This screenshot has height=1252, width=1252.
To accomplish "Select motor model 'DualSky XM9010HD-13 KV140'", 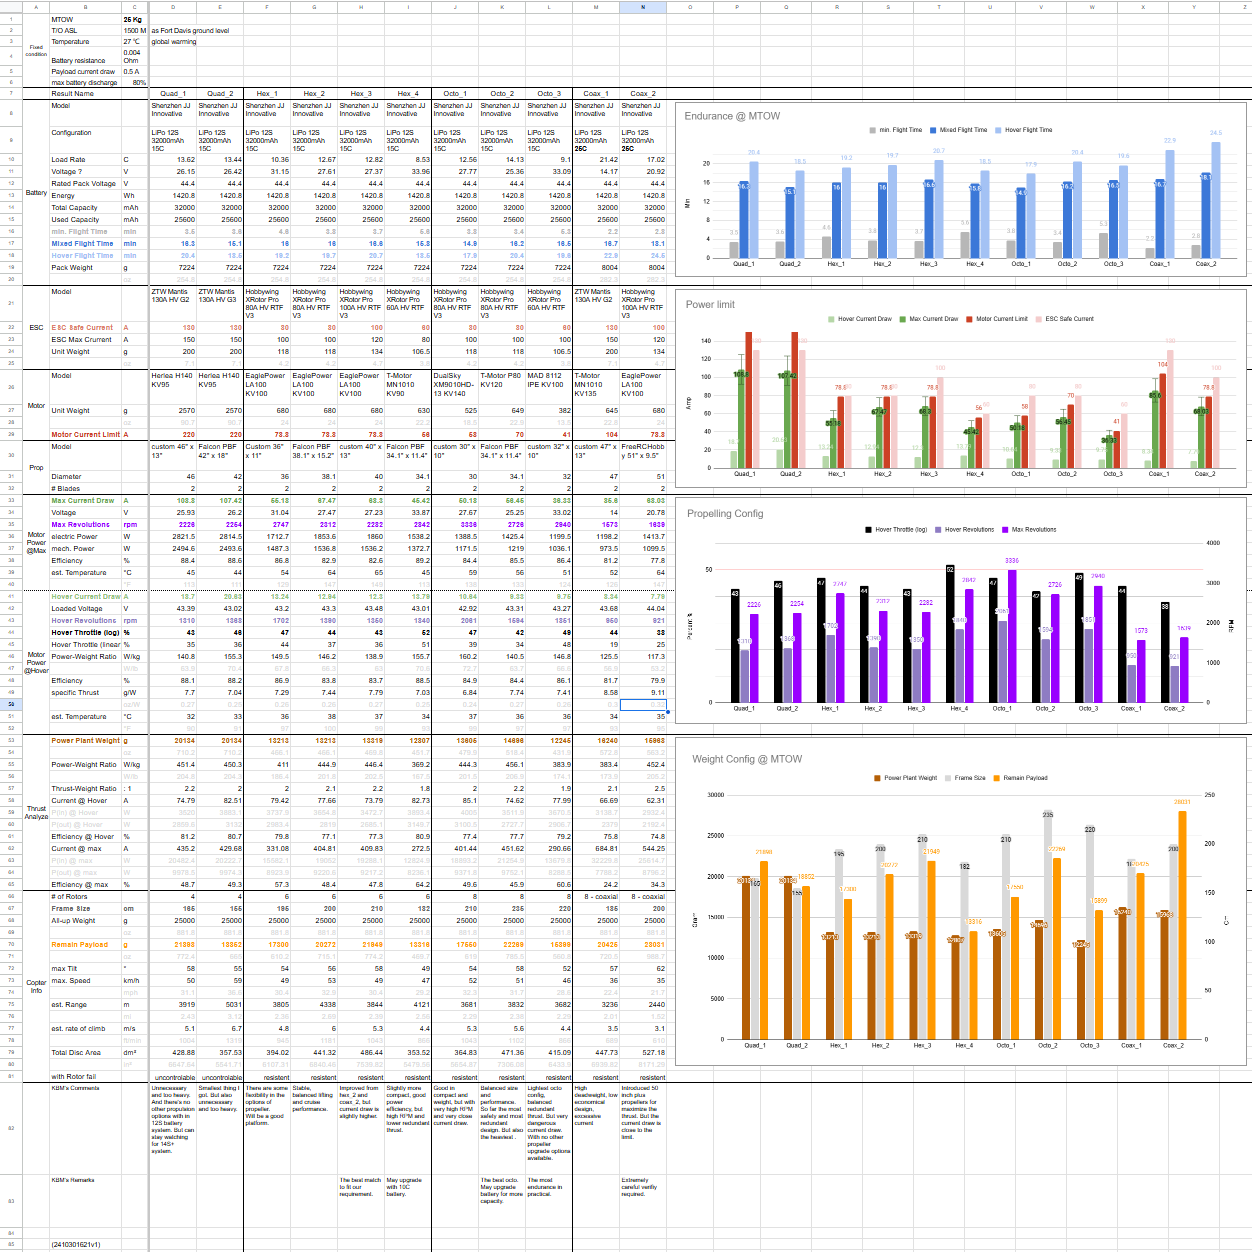I will tap(455, 385).
